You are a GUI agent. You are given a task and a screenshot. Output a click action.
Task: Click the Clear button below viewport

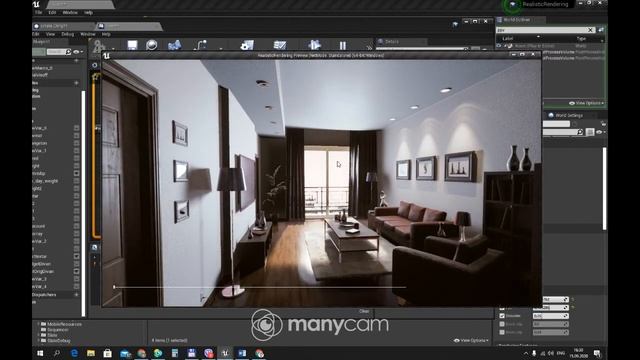pos(364,311)
